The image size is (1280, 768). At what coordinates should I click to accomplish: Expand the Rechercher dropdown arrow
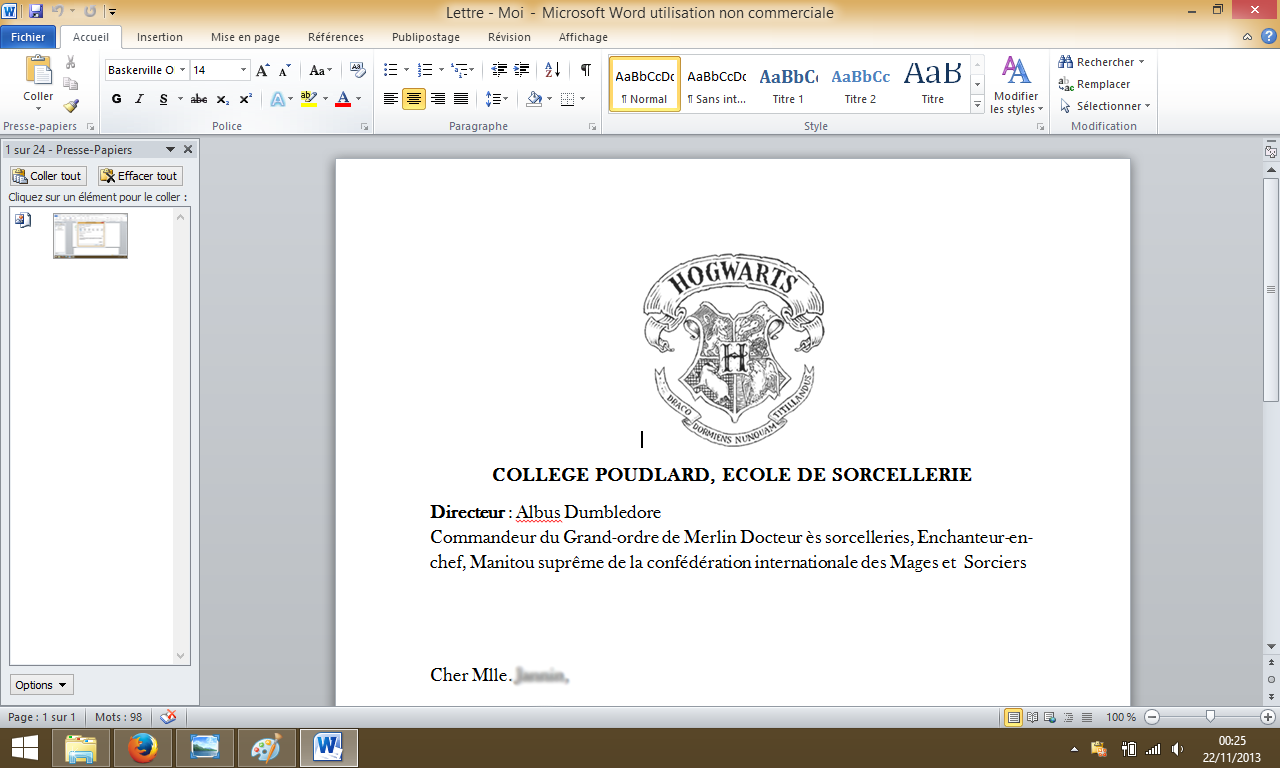(1141, 62)
